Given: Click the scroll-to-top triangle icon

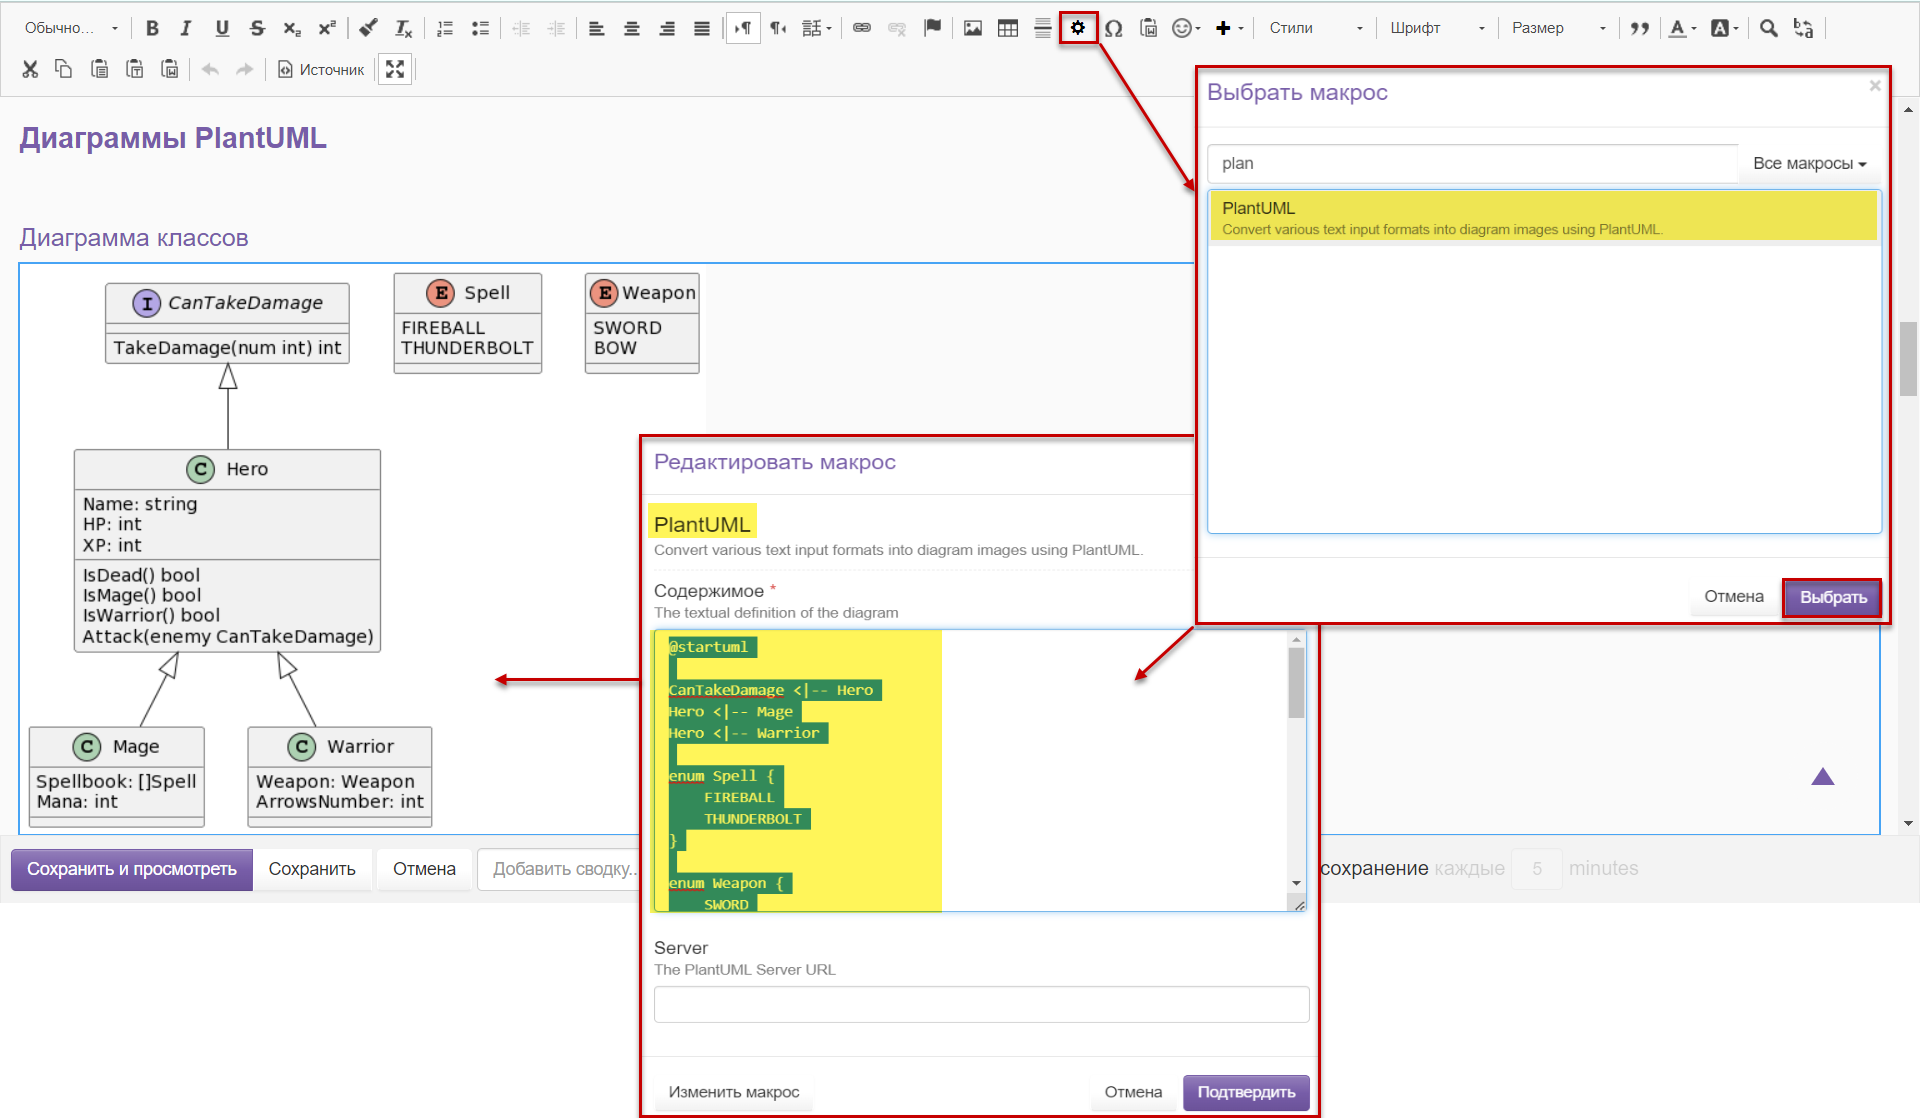Looking at the screenshot, I should 1822,776.
